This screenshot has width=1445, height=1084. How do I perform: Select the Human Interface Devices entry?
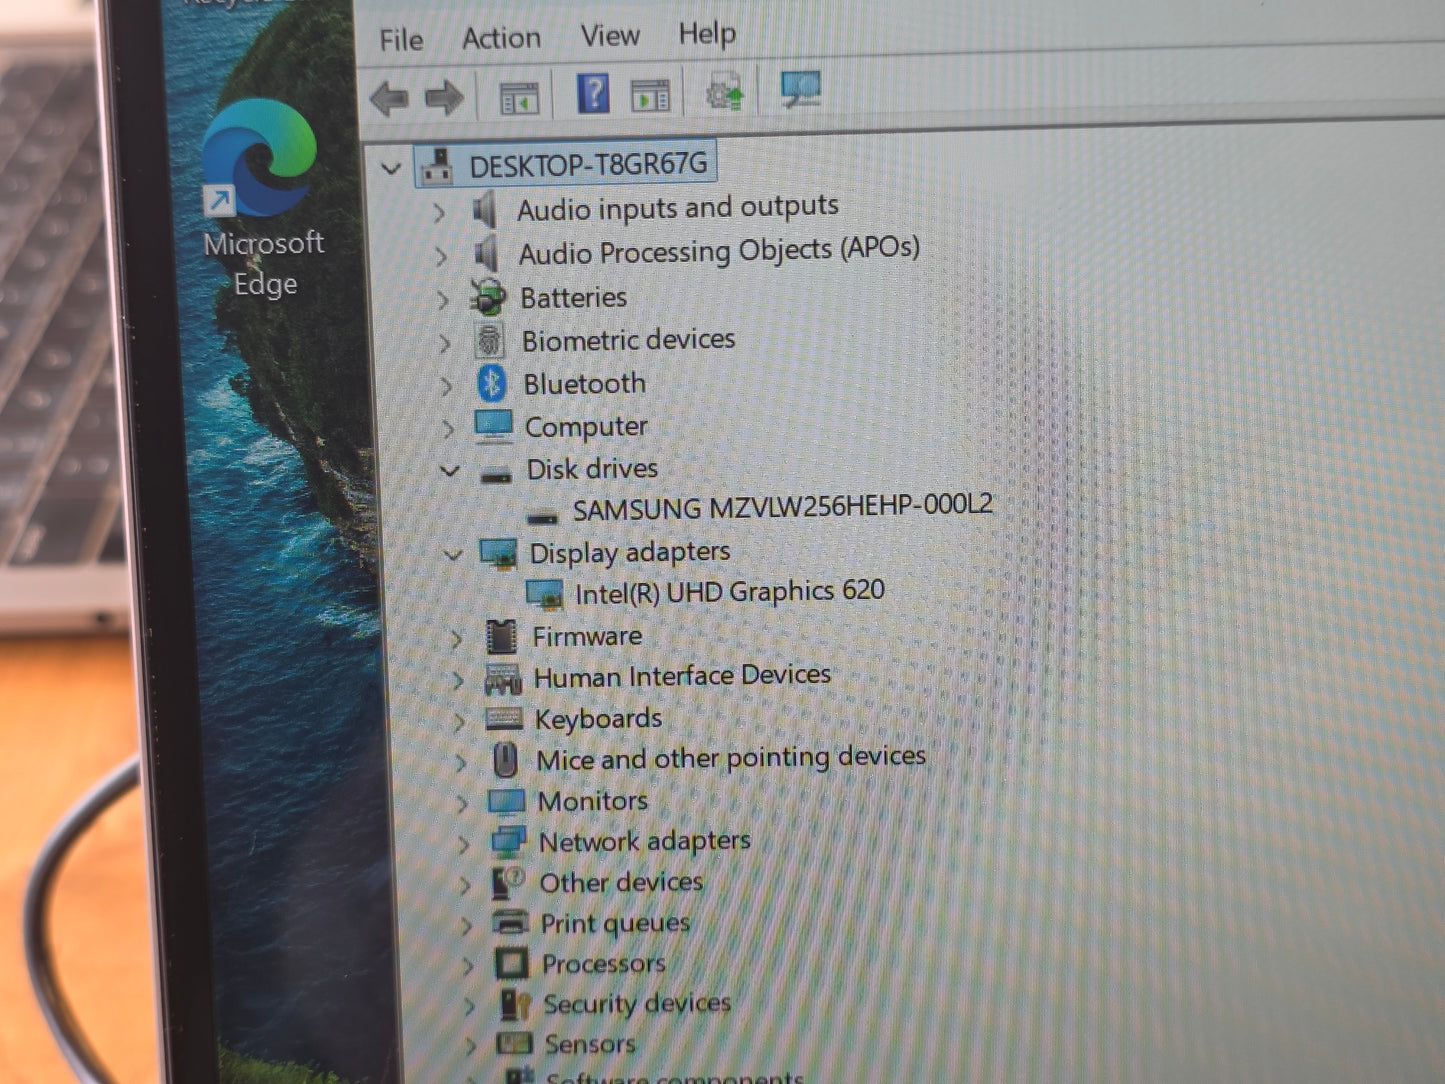pyautogui.click(x=683, y=675)
